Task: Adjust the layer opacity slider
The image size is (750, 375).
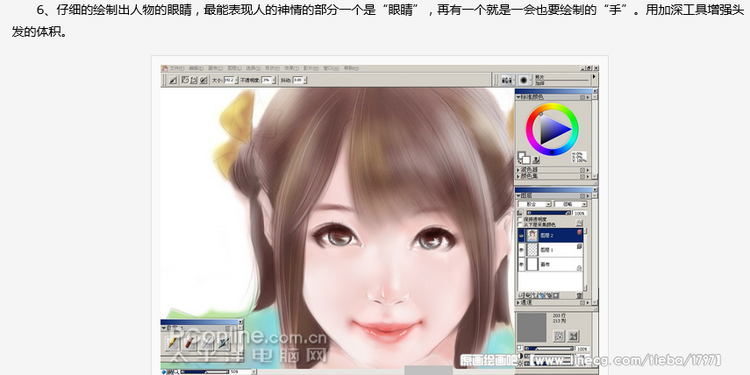Action: [548, 213]
